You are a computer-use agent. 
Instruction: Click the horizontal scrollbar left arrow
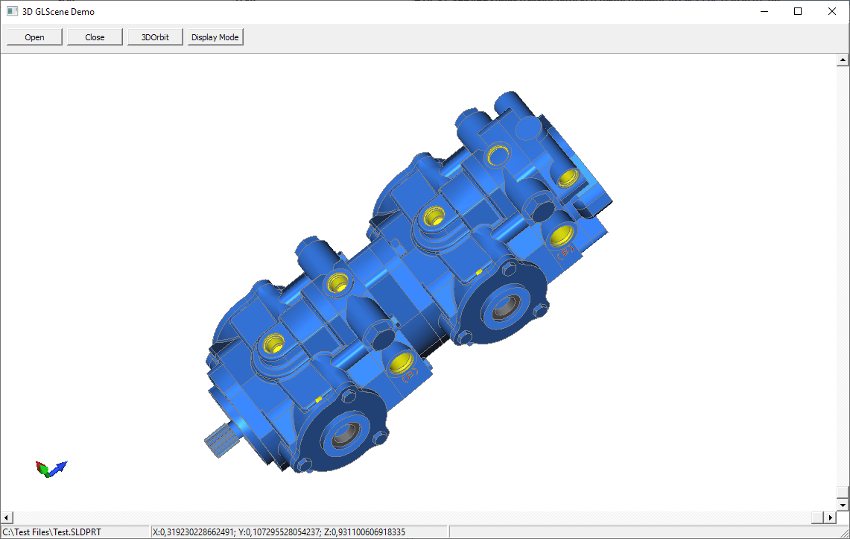click(7, 518)
